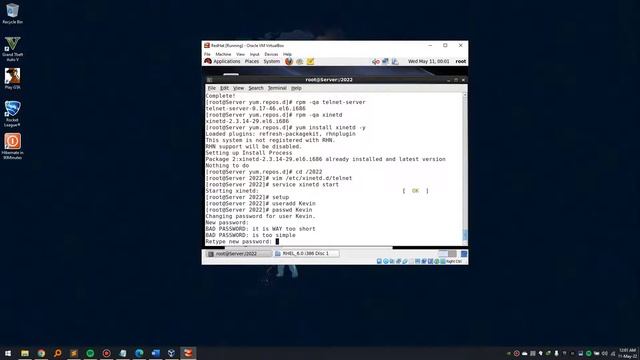Image resolution: width=640 pixels, height=360 pixels.
Task: Click the mail launcher icon in GNOME panel
Action: point(300,62)
